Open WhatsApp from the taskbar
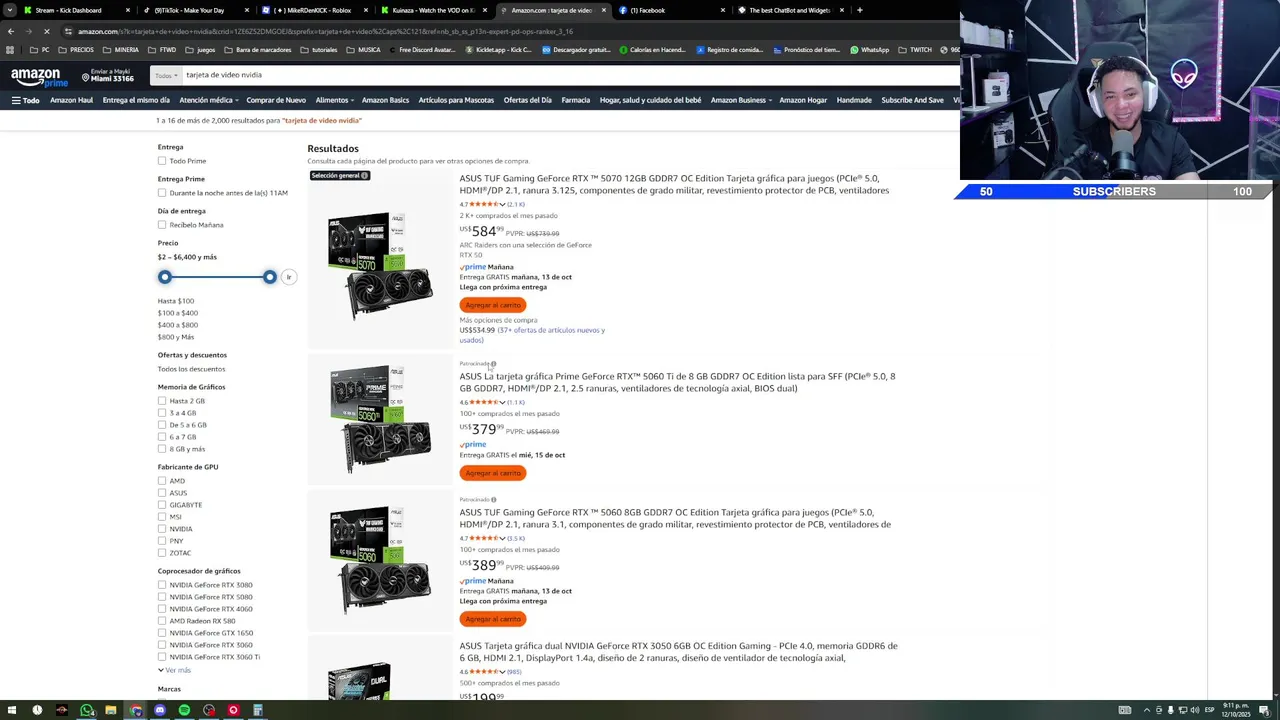Screen dimensions: 1280x720 (x=86, y=710)
